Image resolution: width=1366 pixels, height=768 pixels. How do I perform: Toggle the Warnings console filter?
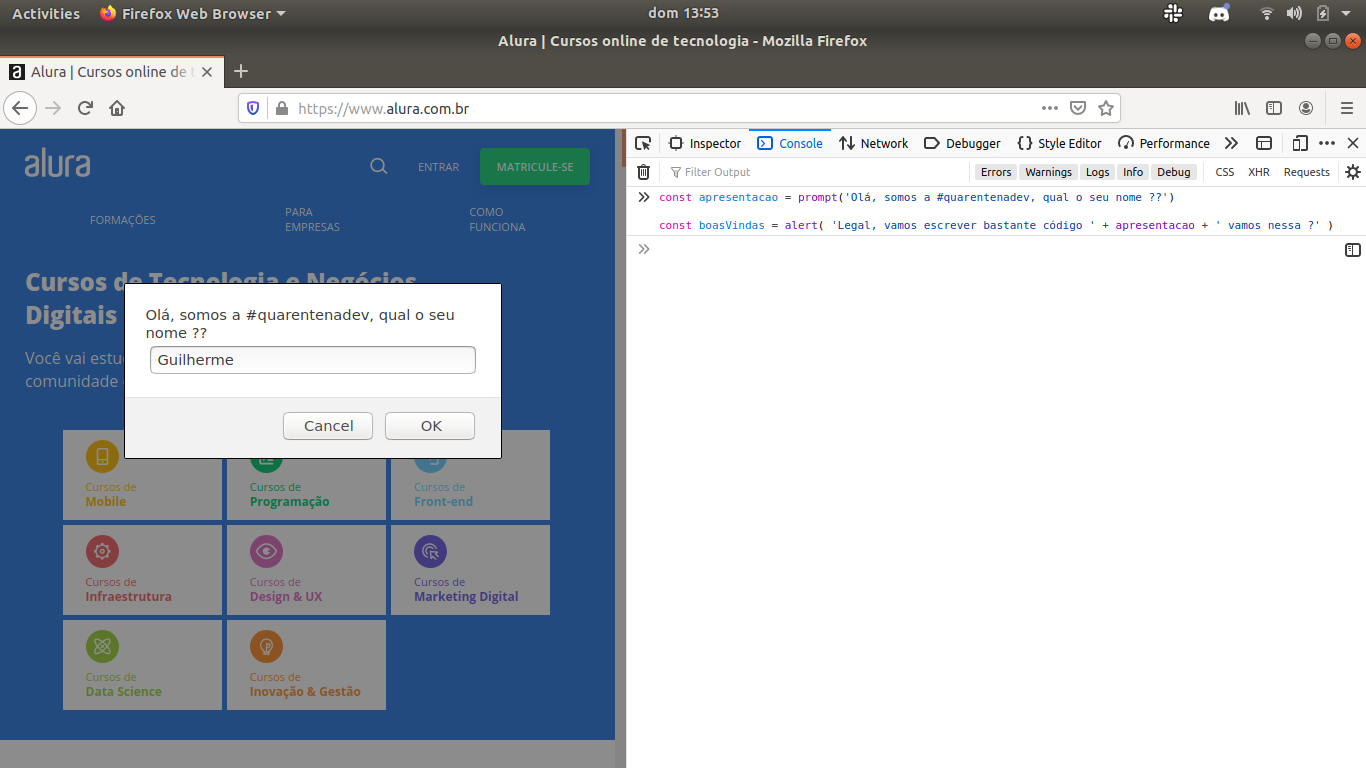1048,172
